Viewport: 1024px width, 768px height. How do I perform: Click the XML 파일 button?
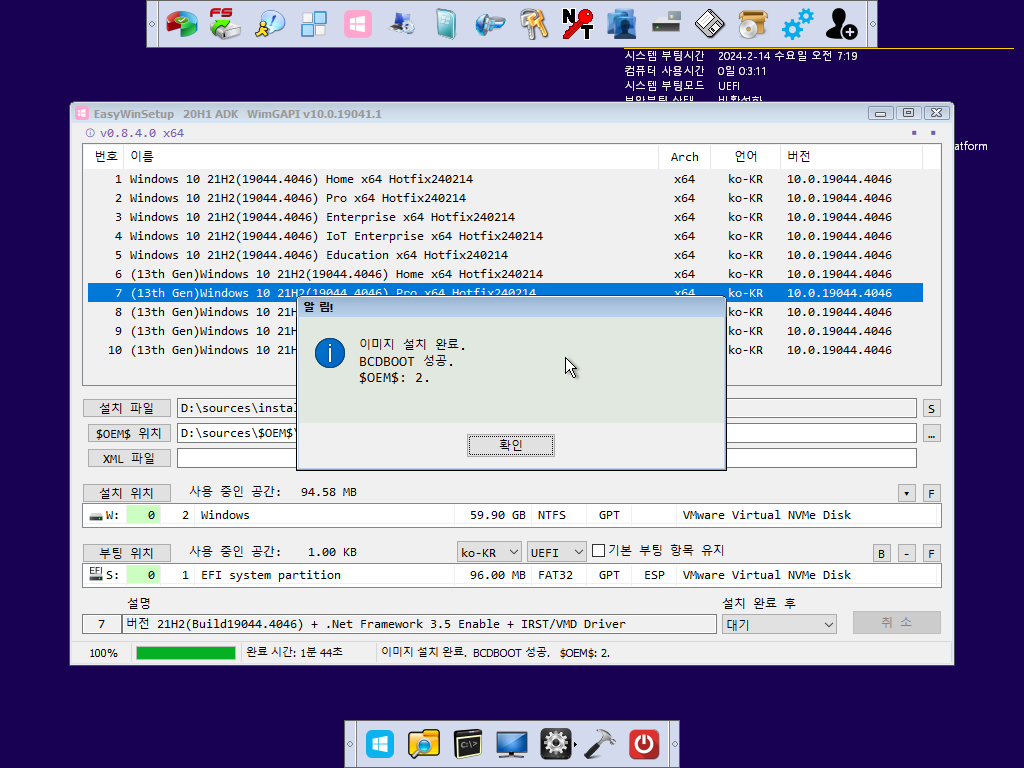129,458
